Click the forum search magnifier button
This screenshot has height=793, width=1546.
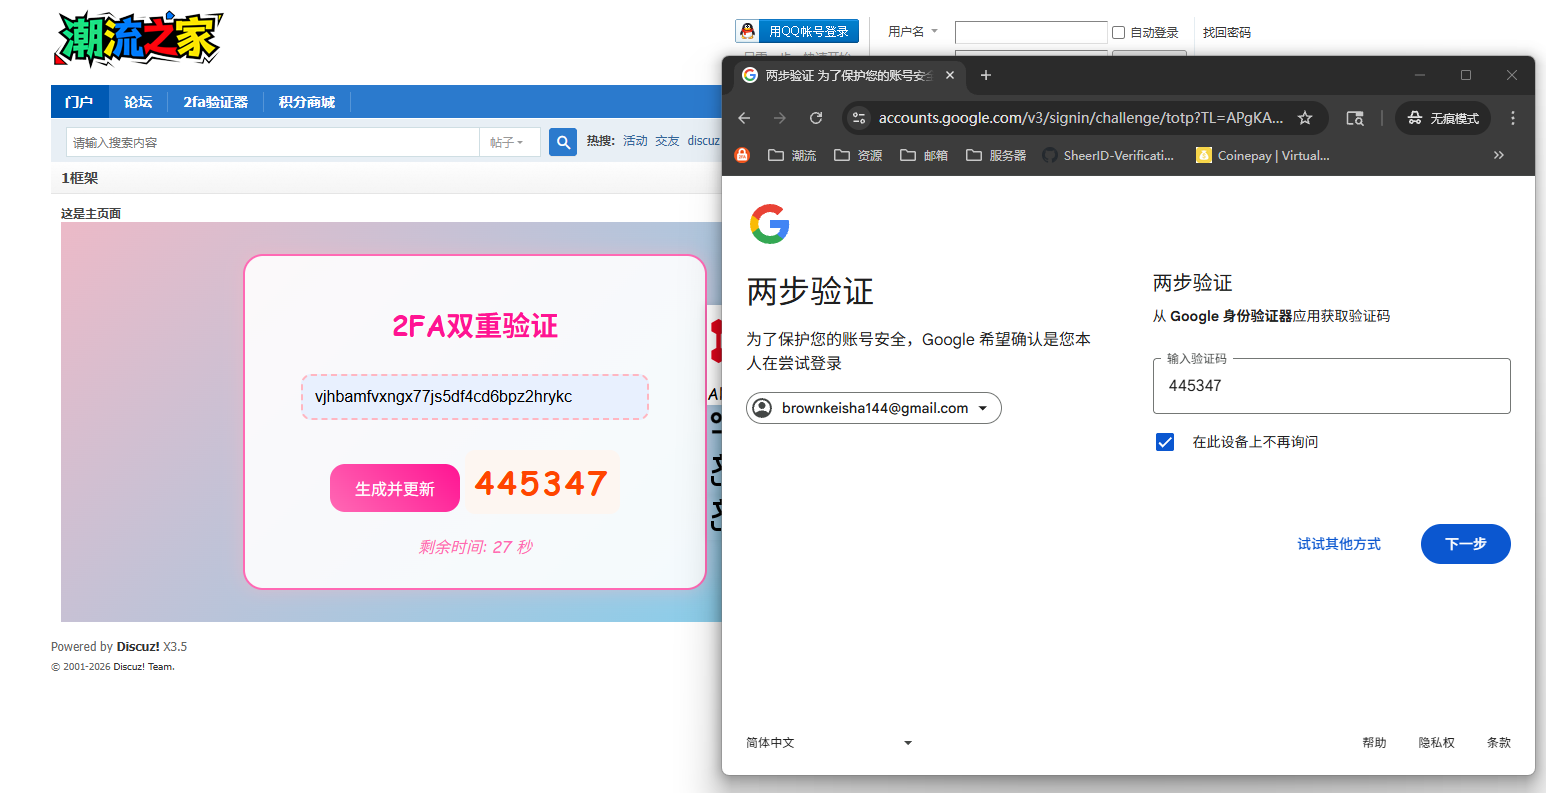pos(562,141)
